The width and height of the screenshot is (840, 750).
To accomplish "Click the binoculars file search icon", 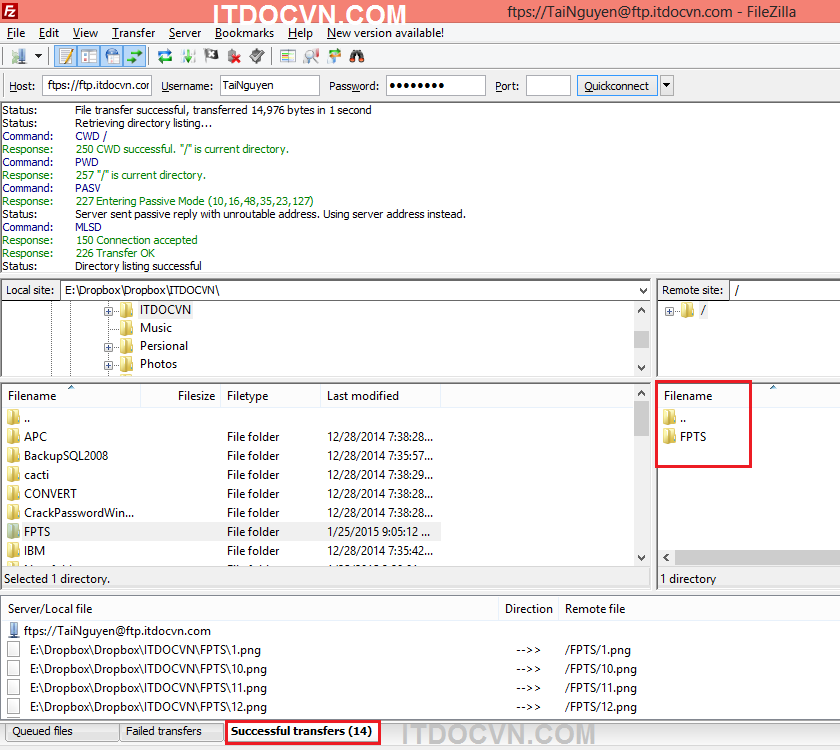I will tap(357, 56).
